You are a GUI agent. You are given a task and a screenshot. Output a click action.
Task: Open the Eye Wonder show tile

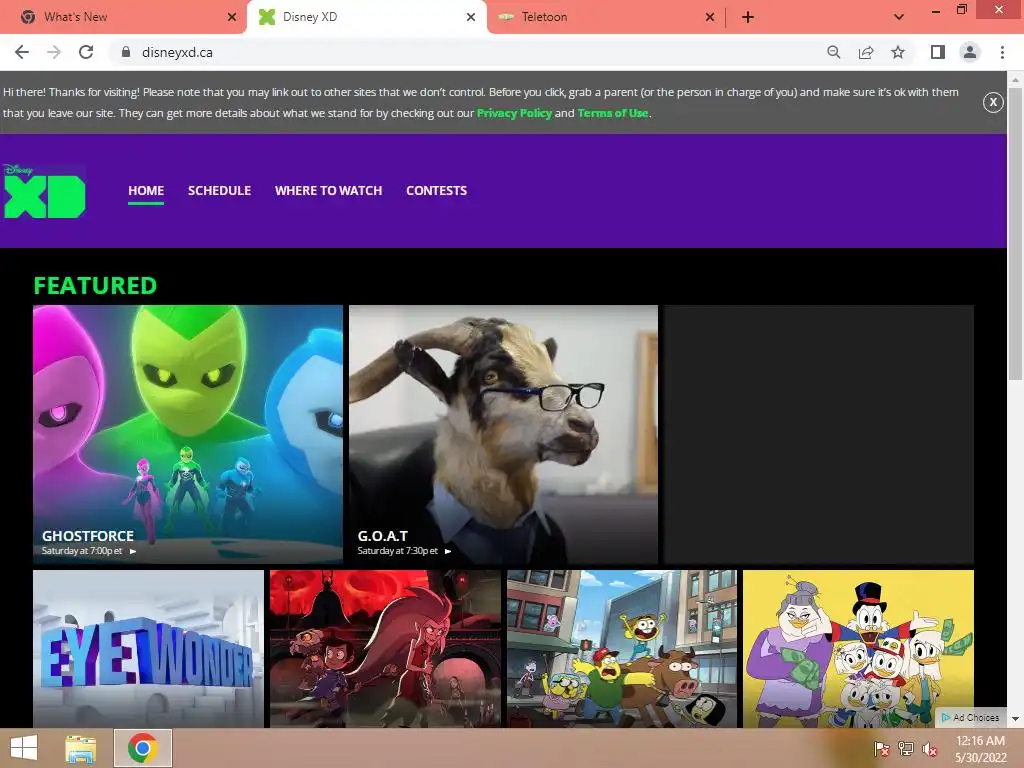pyautogui.click(x=148, y=648)
